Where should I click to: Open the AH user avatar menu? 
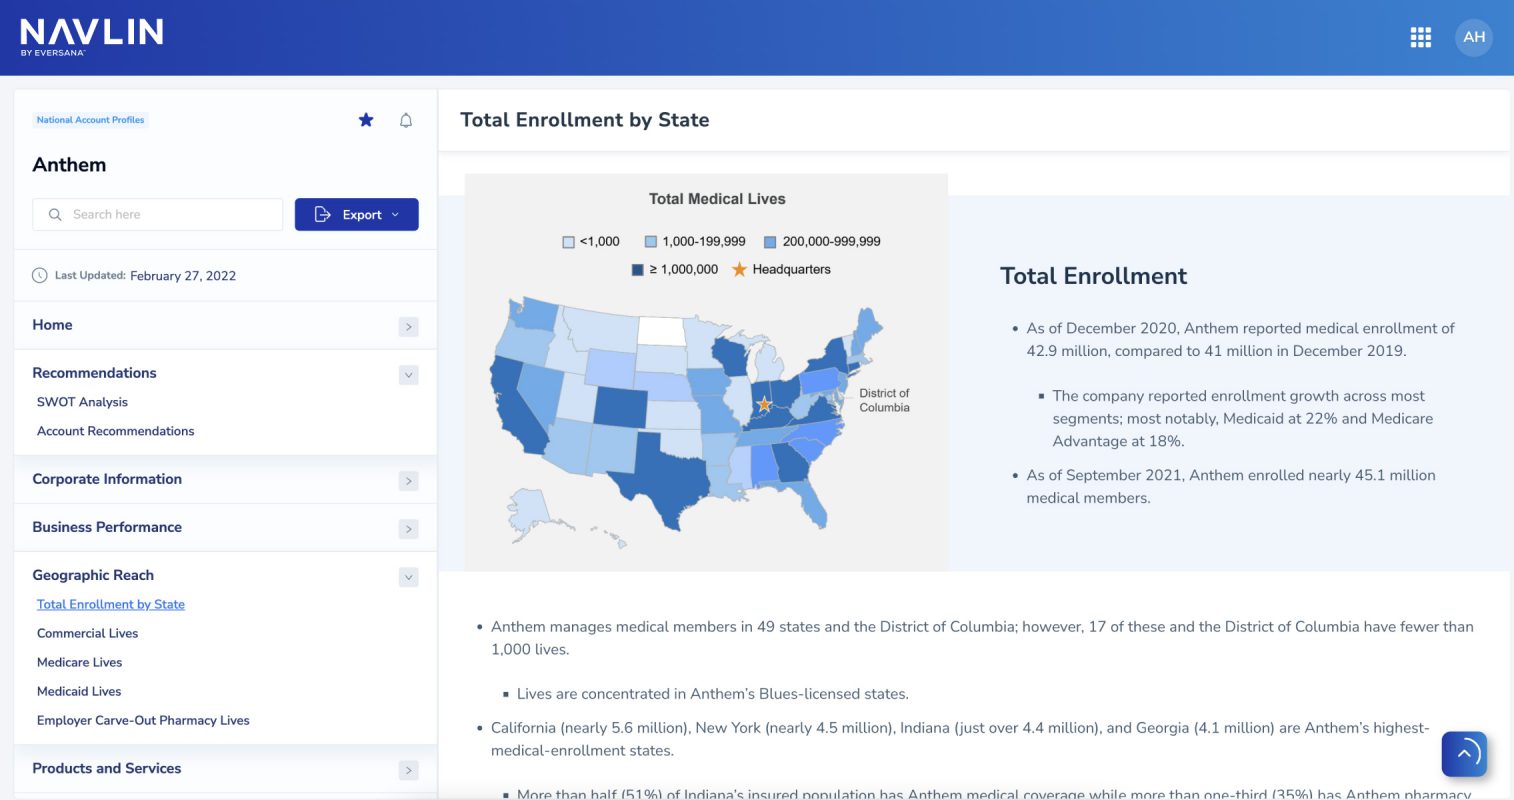point(1473,38)
